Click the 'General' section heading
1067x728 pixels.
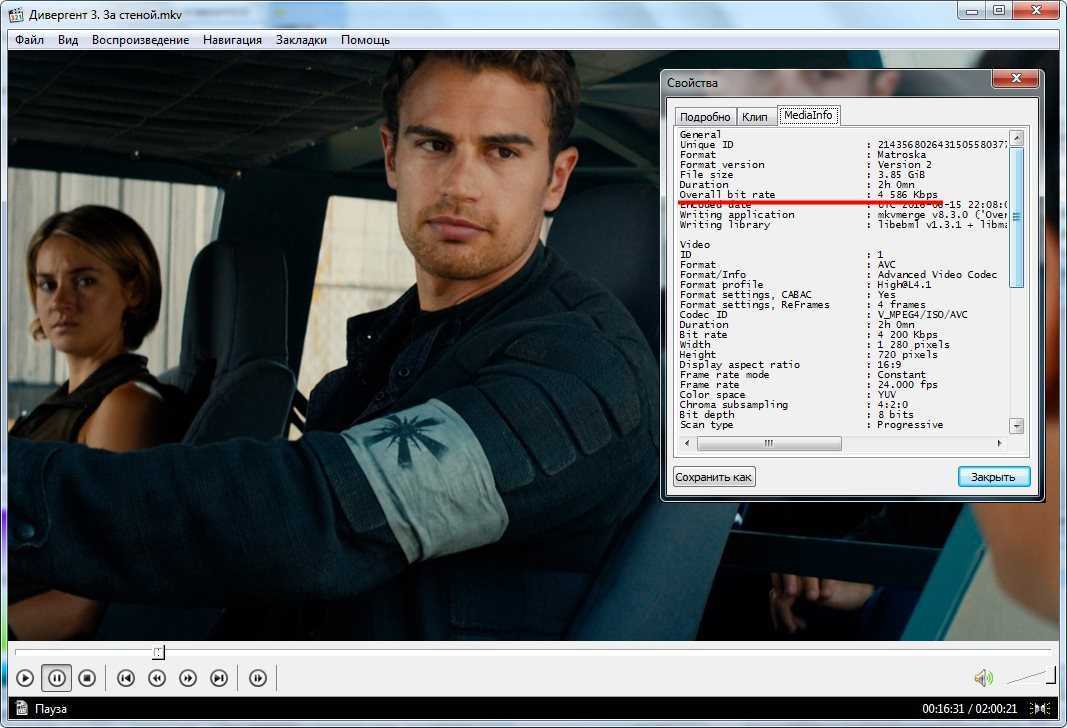click(x=700, y=135)
